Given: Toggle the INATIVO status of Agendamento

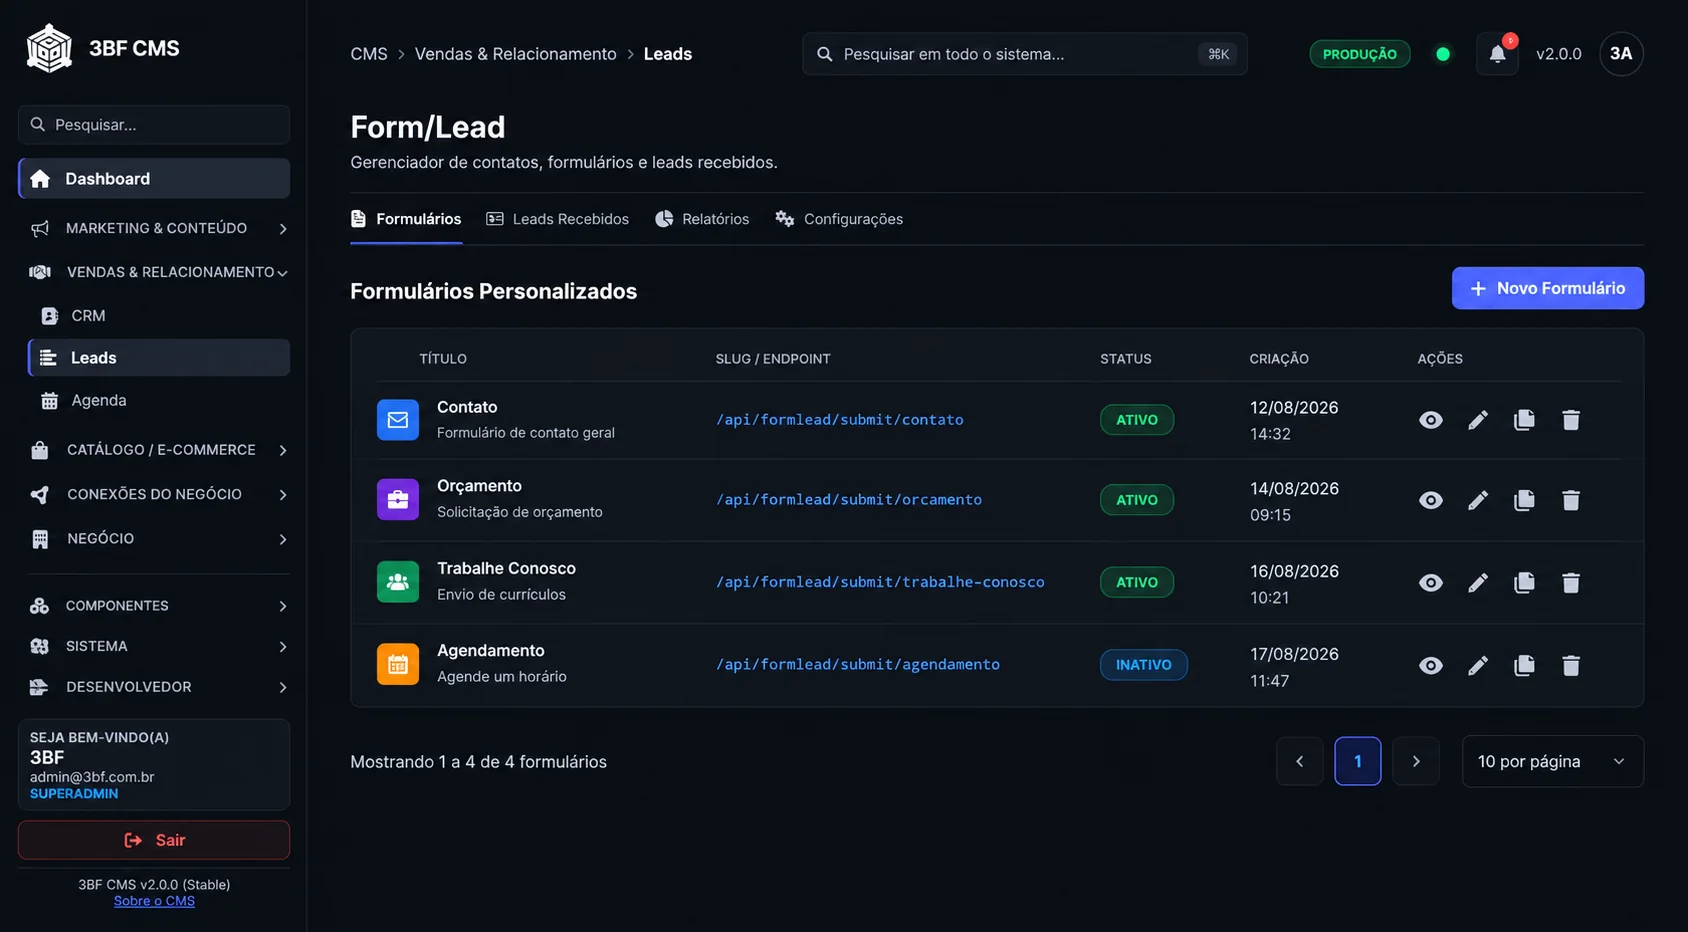Looking at the screenshot, I should [x=1144, y=665].
